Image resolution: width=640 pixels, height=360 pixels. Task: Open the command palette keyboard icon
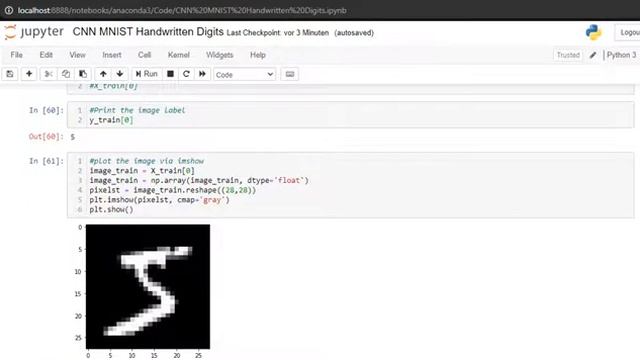(x=290, y=74)
